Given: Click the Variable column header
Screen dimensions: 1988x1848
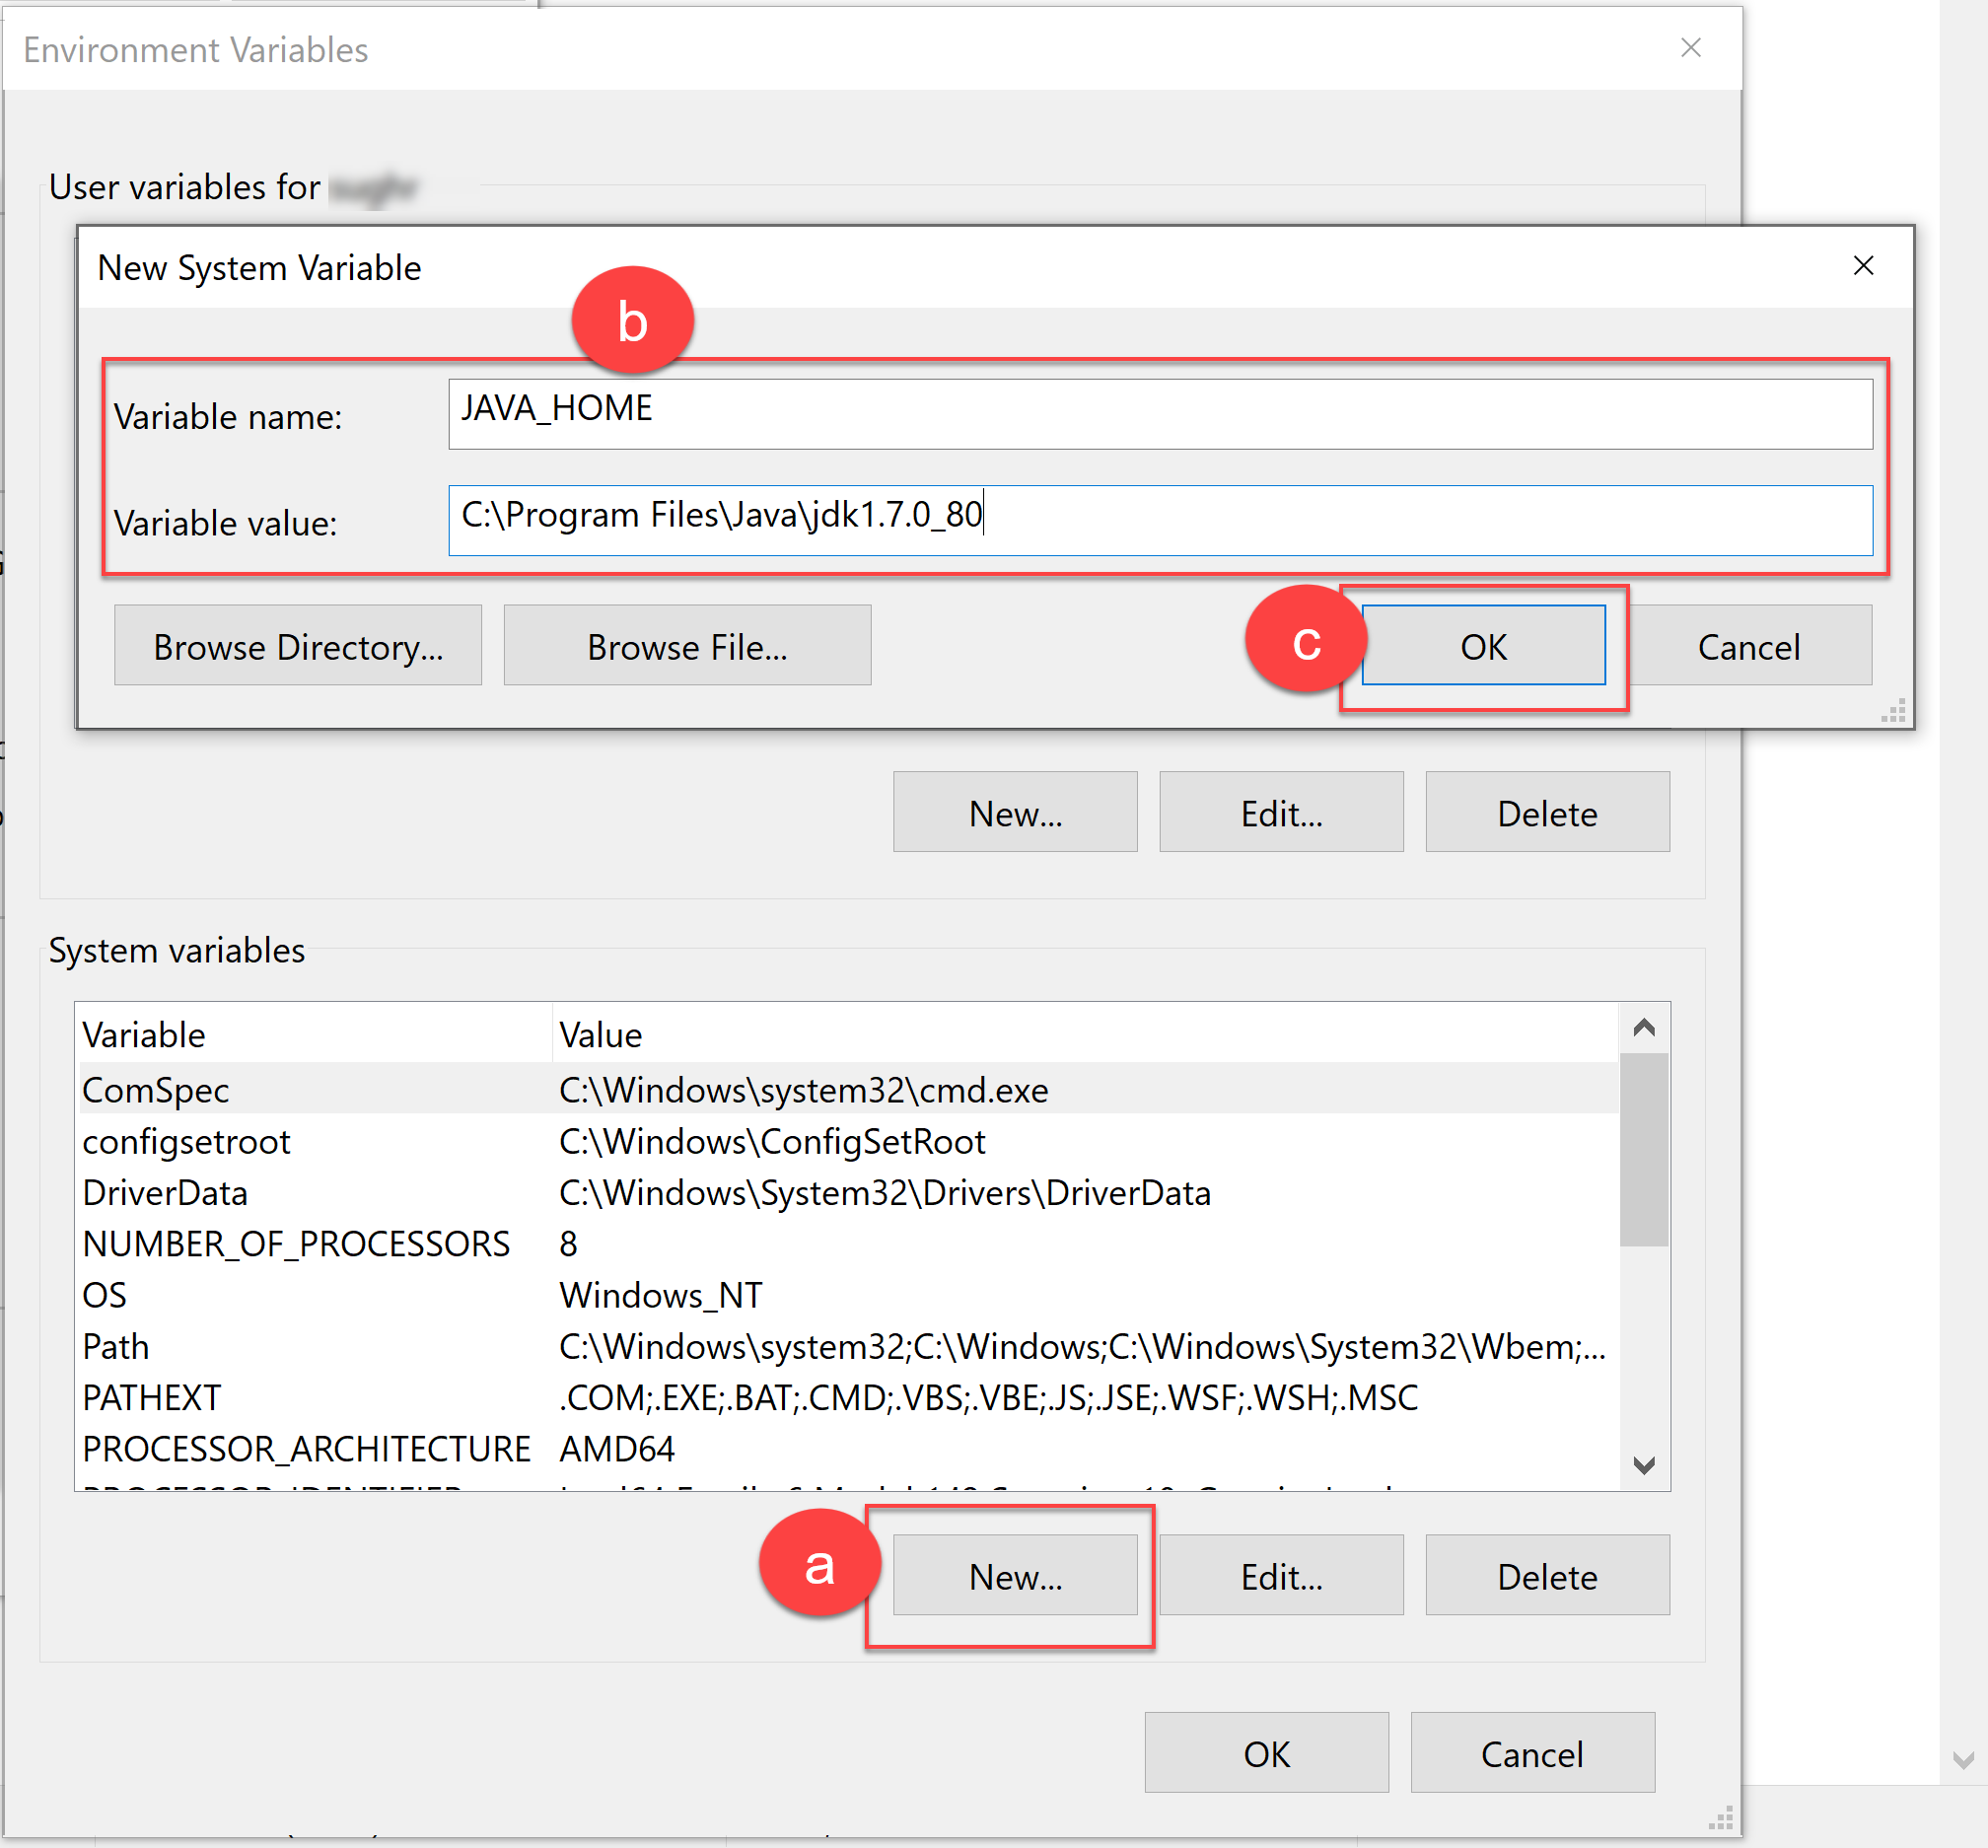Looking at the screenshot, I should [314, 1034].
